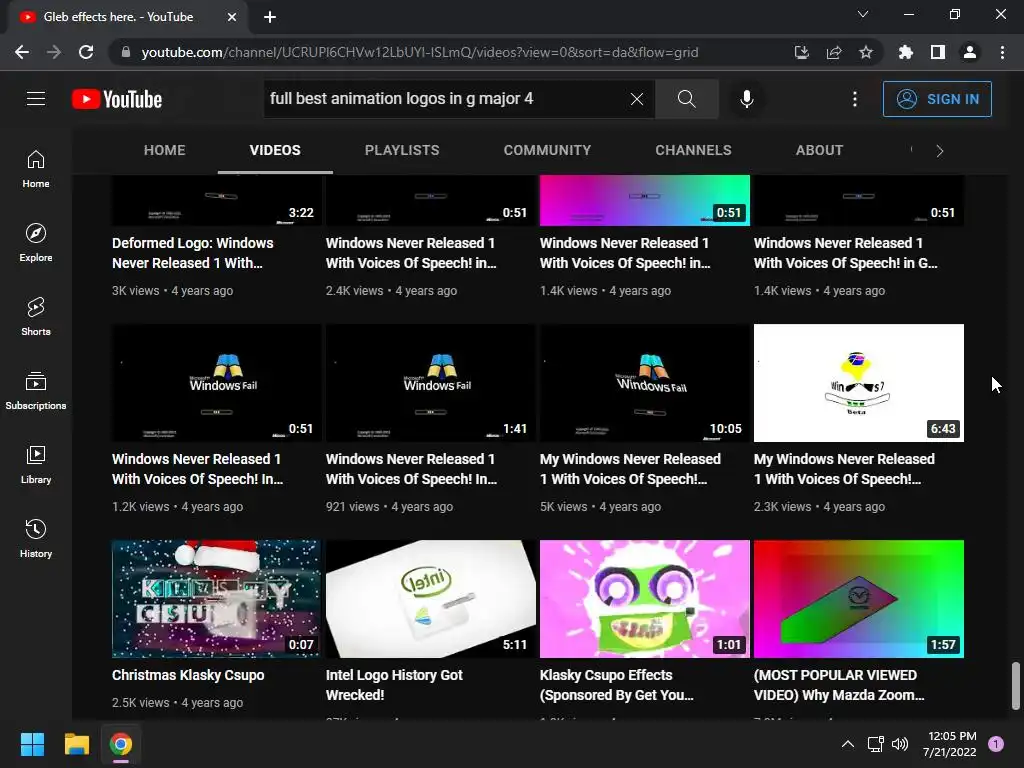The image size is (1024, 768).
Task: Open a new browser tab with plus
Action: pos(270,17)
